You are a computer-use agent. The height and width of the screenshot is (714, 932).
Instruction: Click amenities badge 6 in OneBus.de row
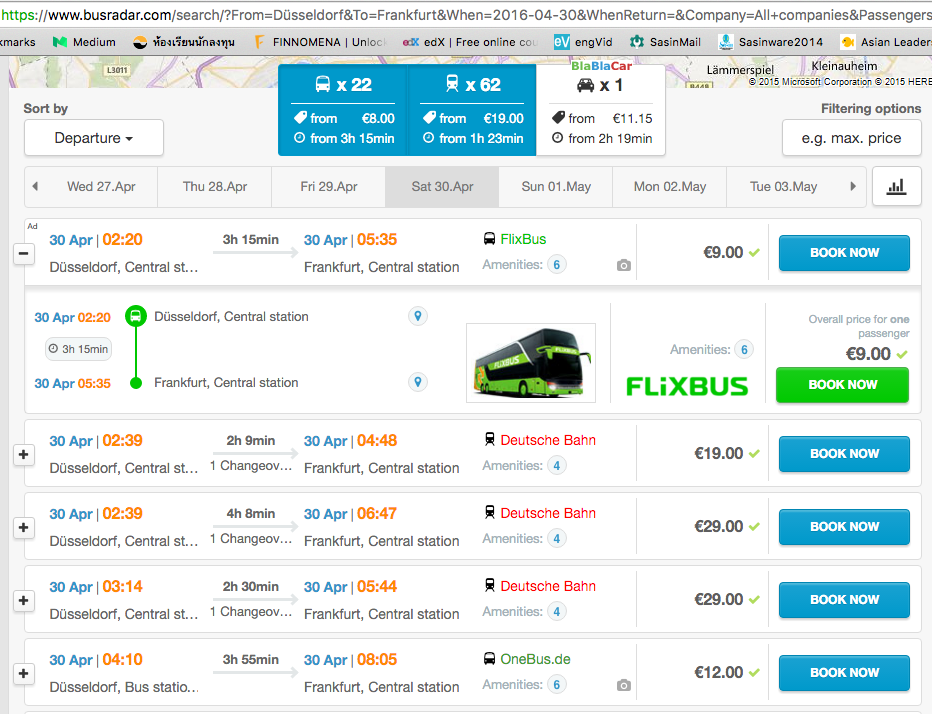point(557,685)
